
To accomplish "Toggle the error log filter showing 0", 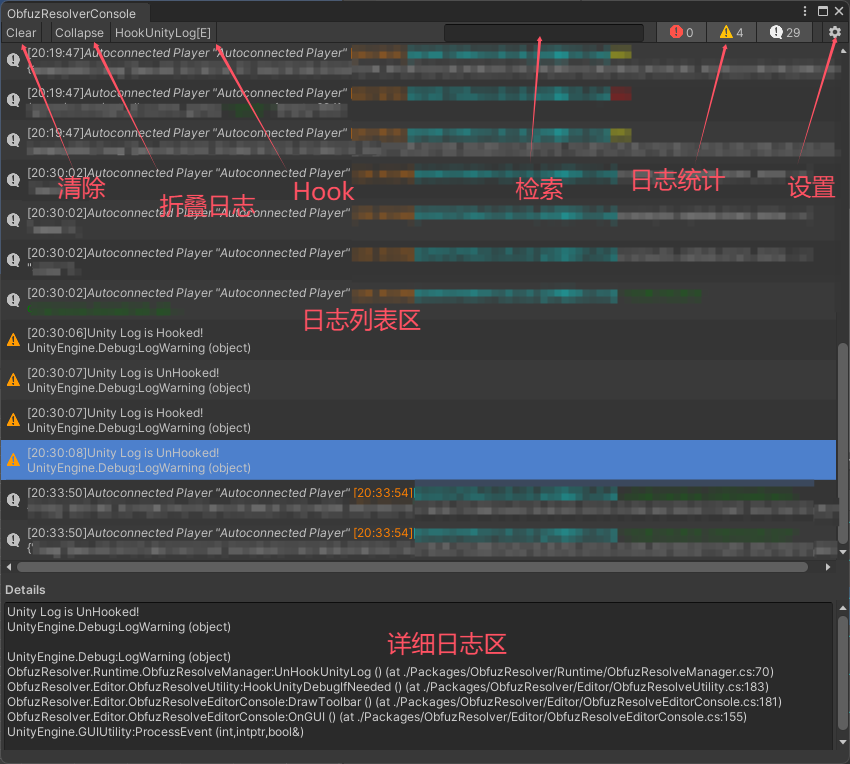I will point(681,33).
